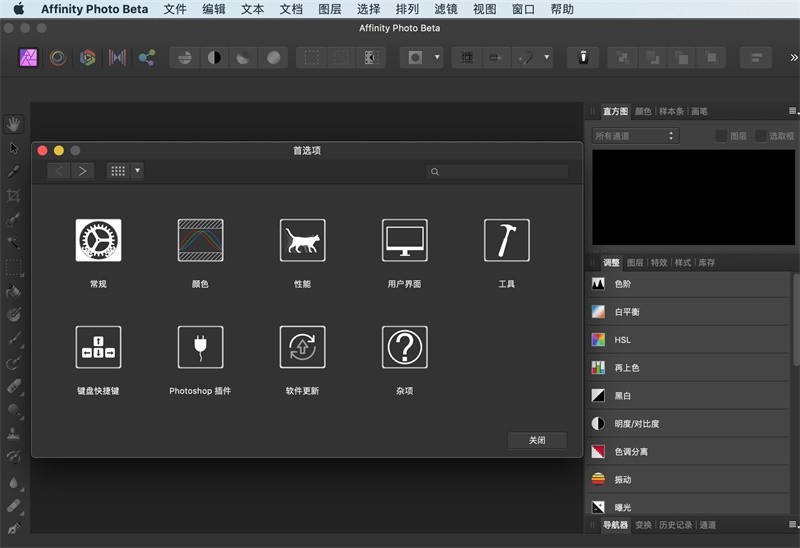Open the histogram panel options menu
The height and width of the screenshot is (548, 800).
pyautogui.click(x=793, y=111)
